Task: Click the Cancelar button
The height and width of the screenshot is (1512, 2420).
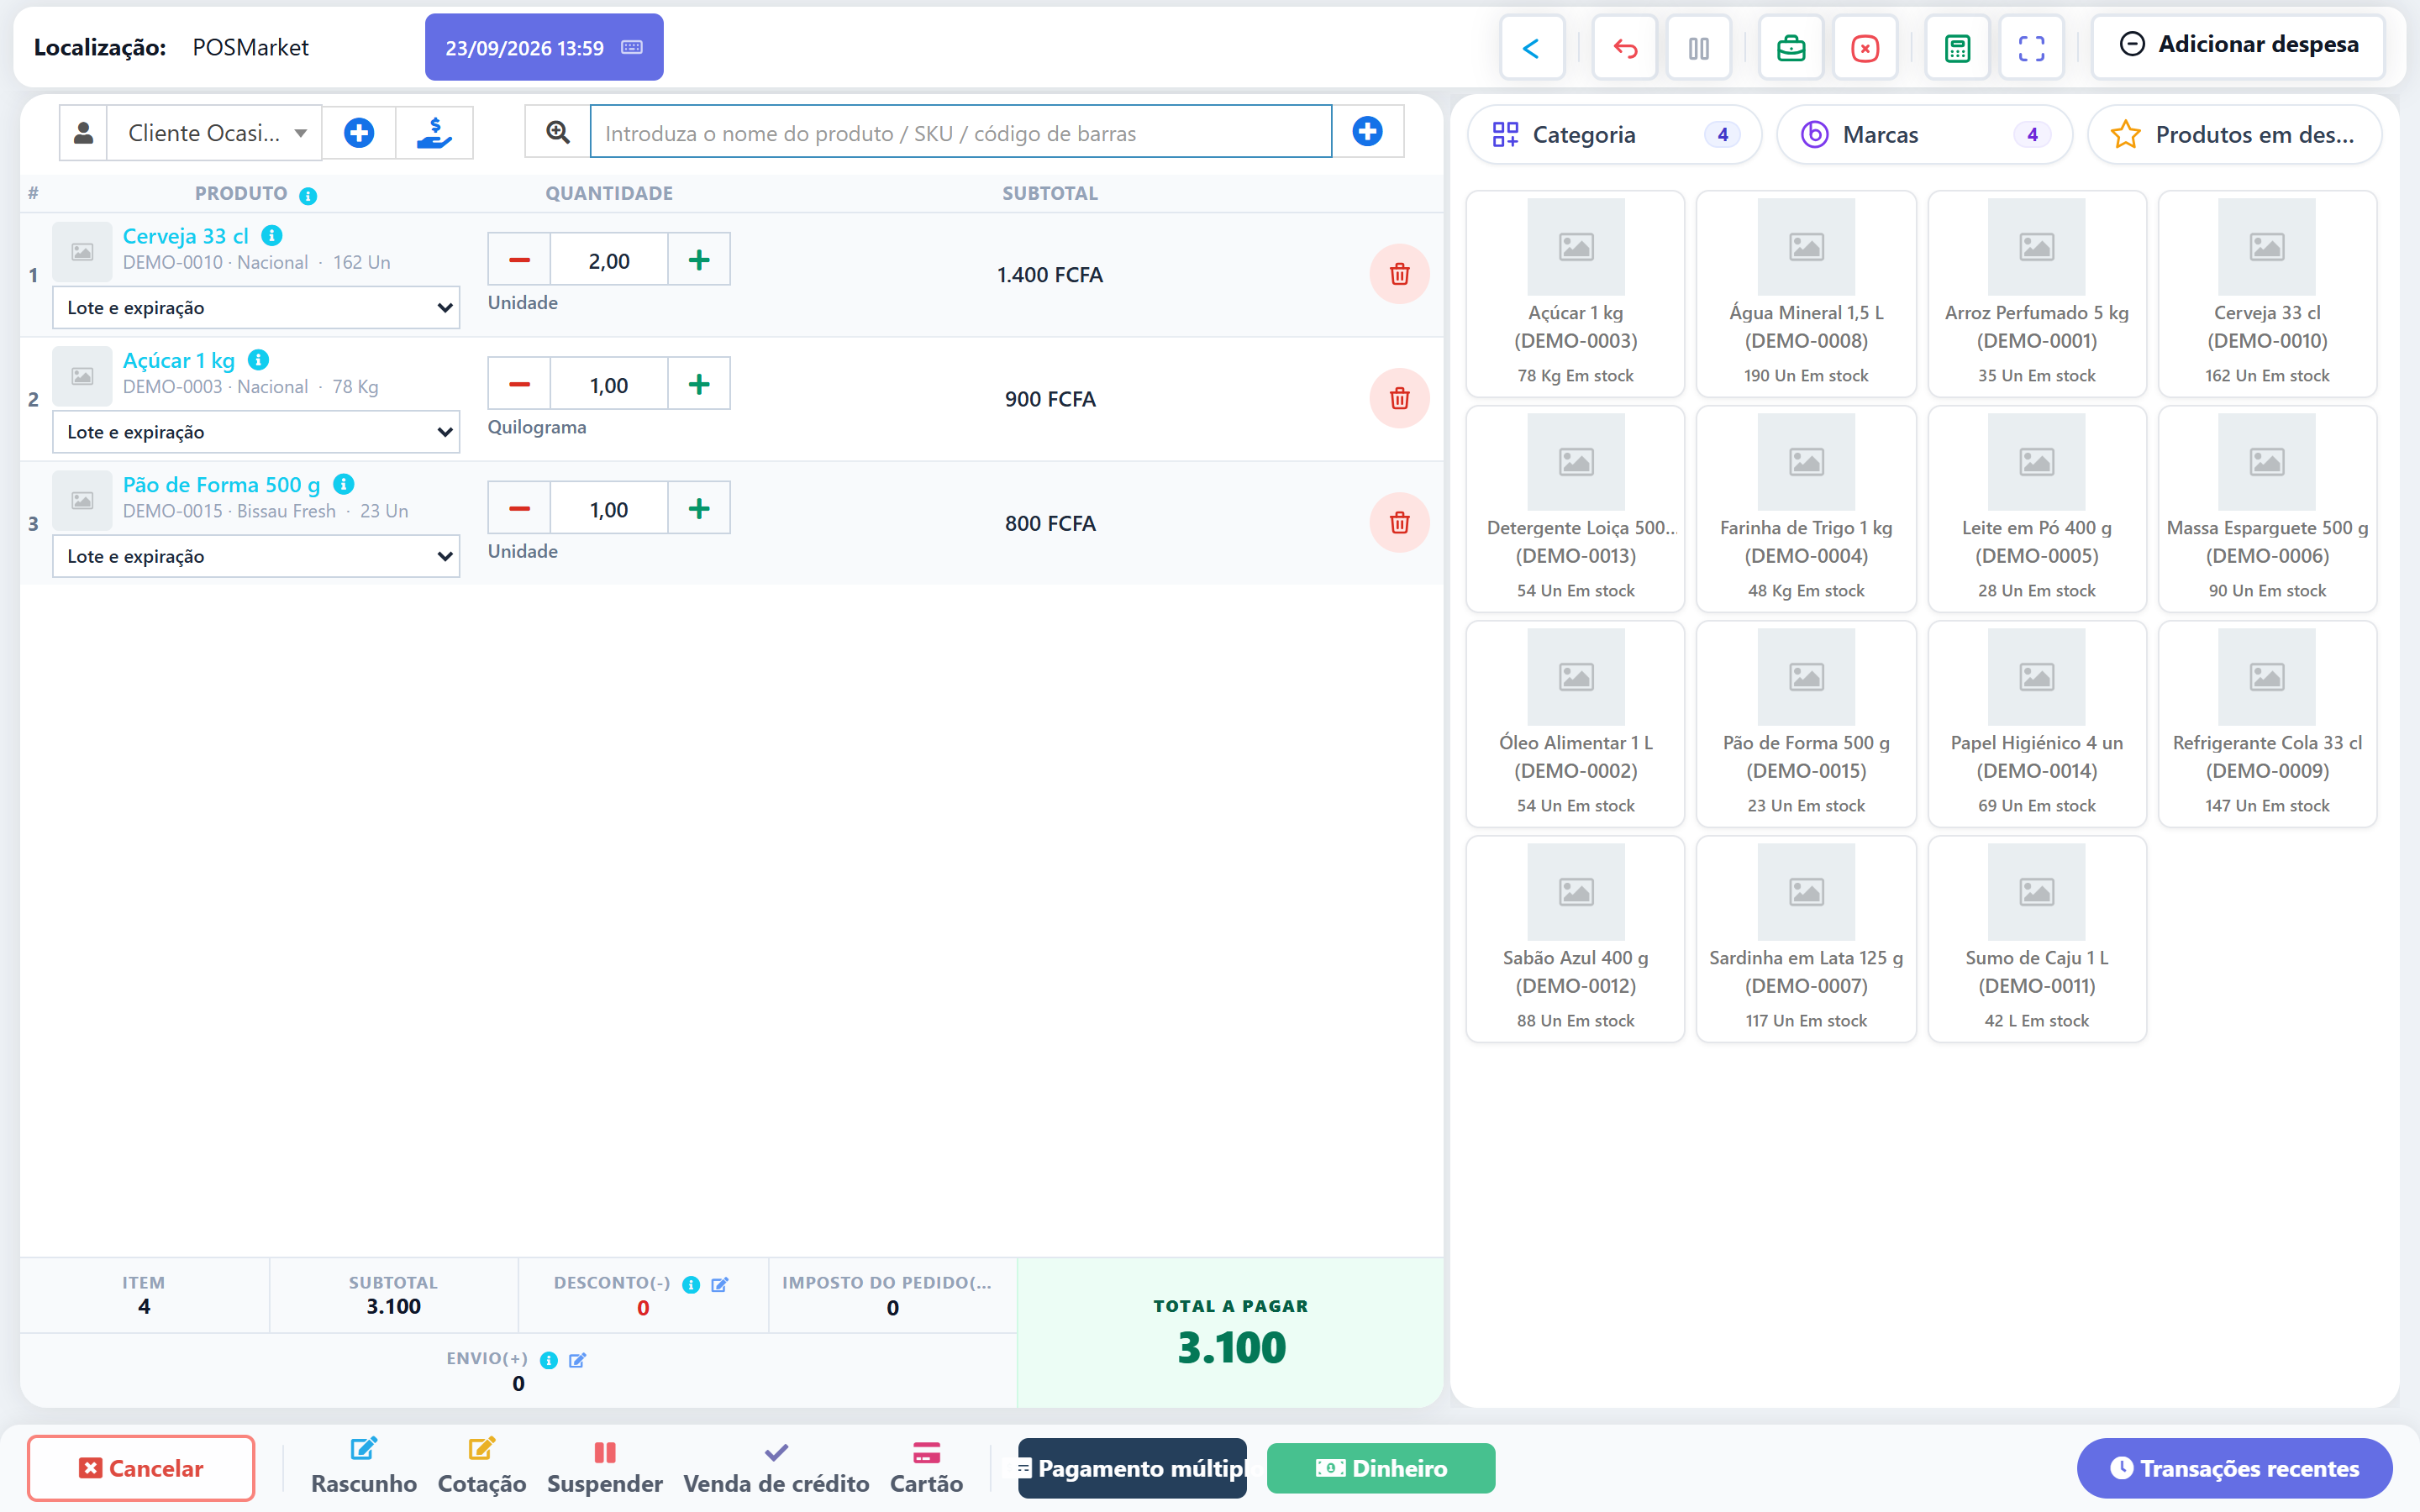Action: click(141, 1467)
